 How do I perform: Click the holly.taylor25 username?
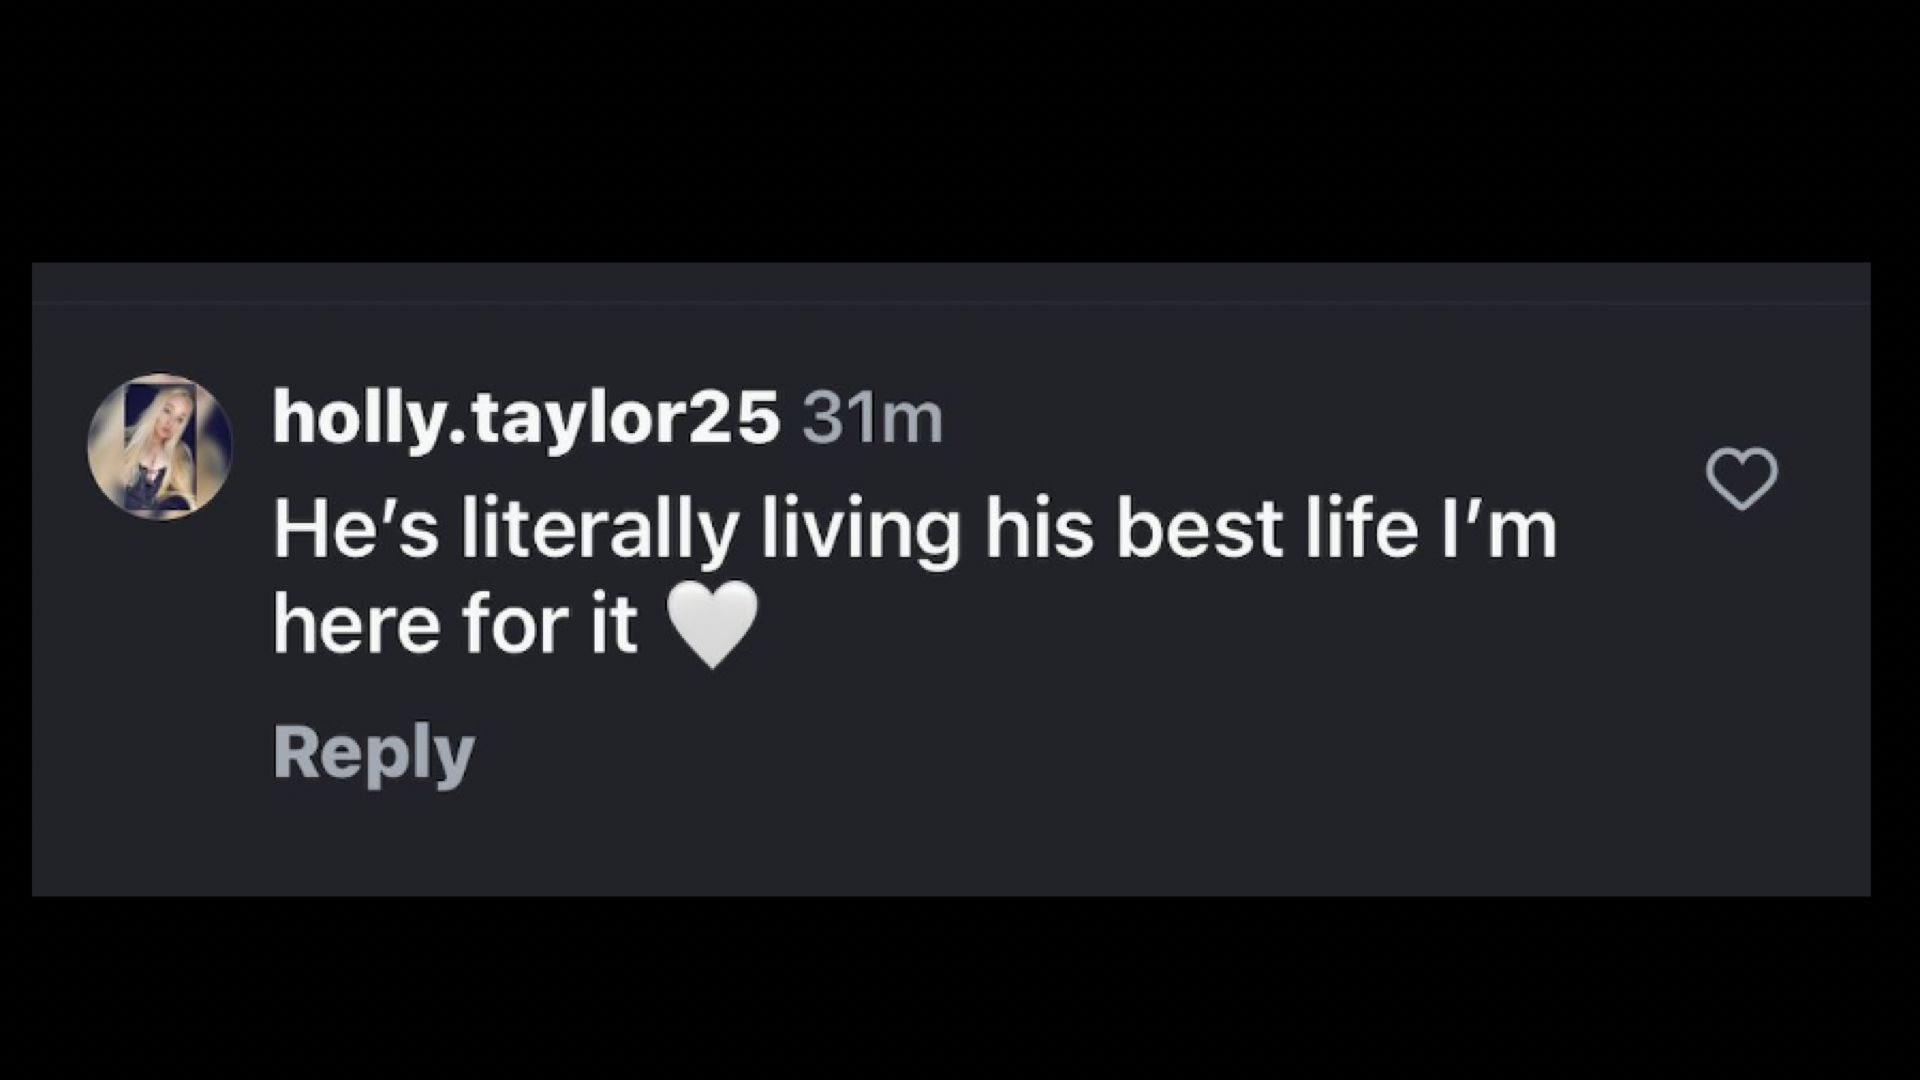pyautogui.click(x=525, y=418)
